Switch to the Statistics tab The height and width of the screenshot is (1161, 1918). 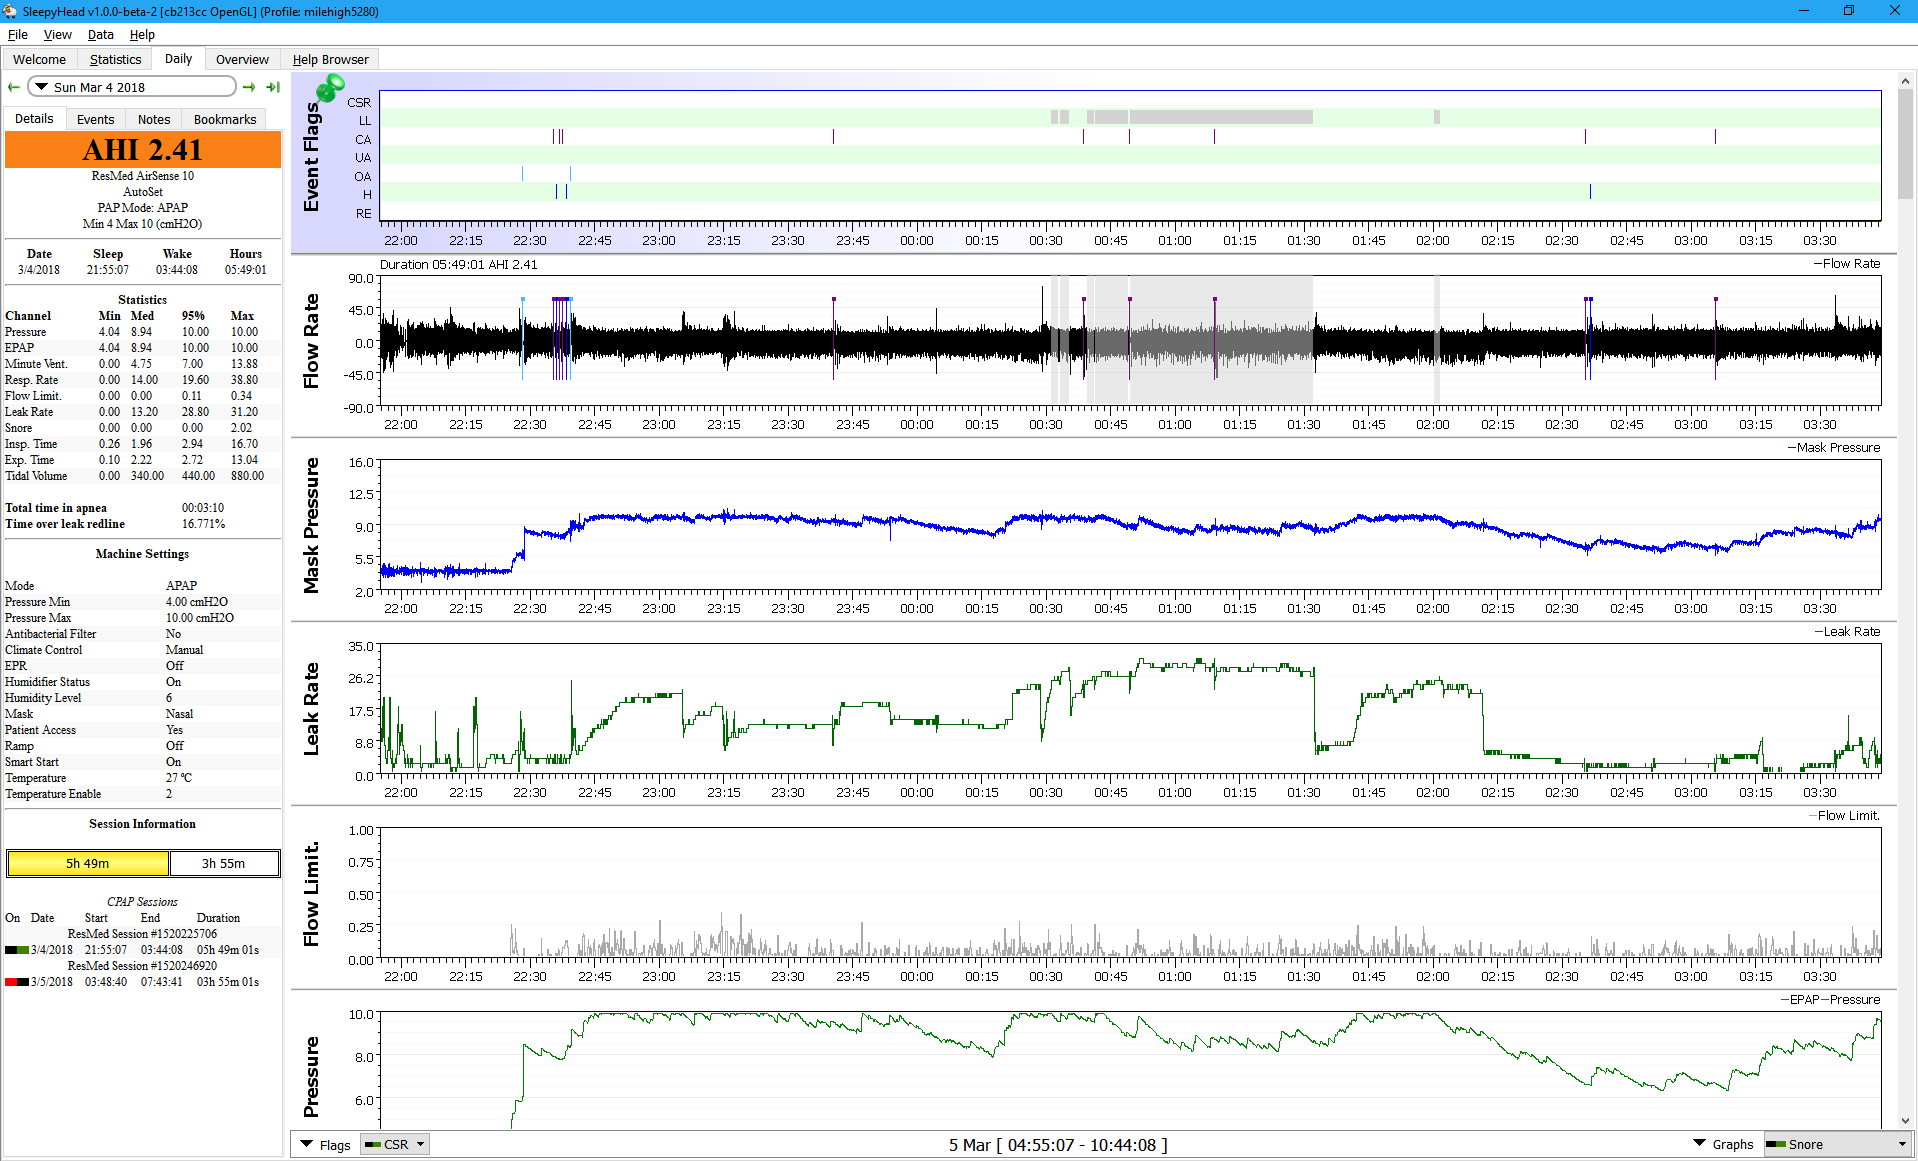[x=115, y=59]
